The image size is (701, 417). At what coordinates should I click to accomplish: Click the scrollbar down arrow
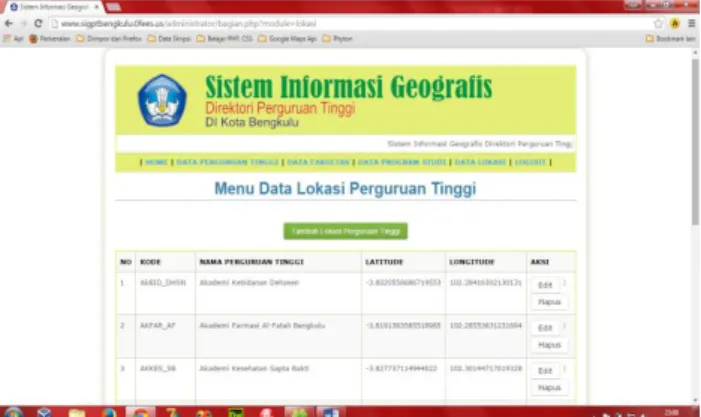(x=695, y=400)
